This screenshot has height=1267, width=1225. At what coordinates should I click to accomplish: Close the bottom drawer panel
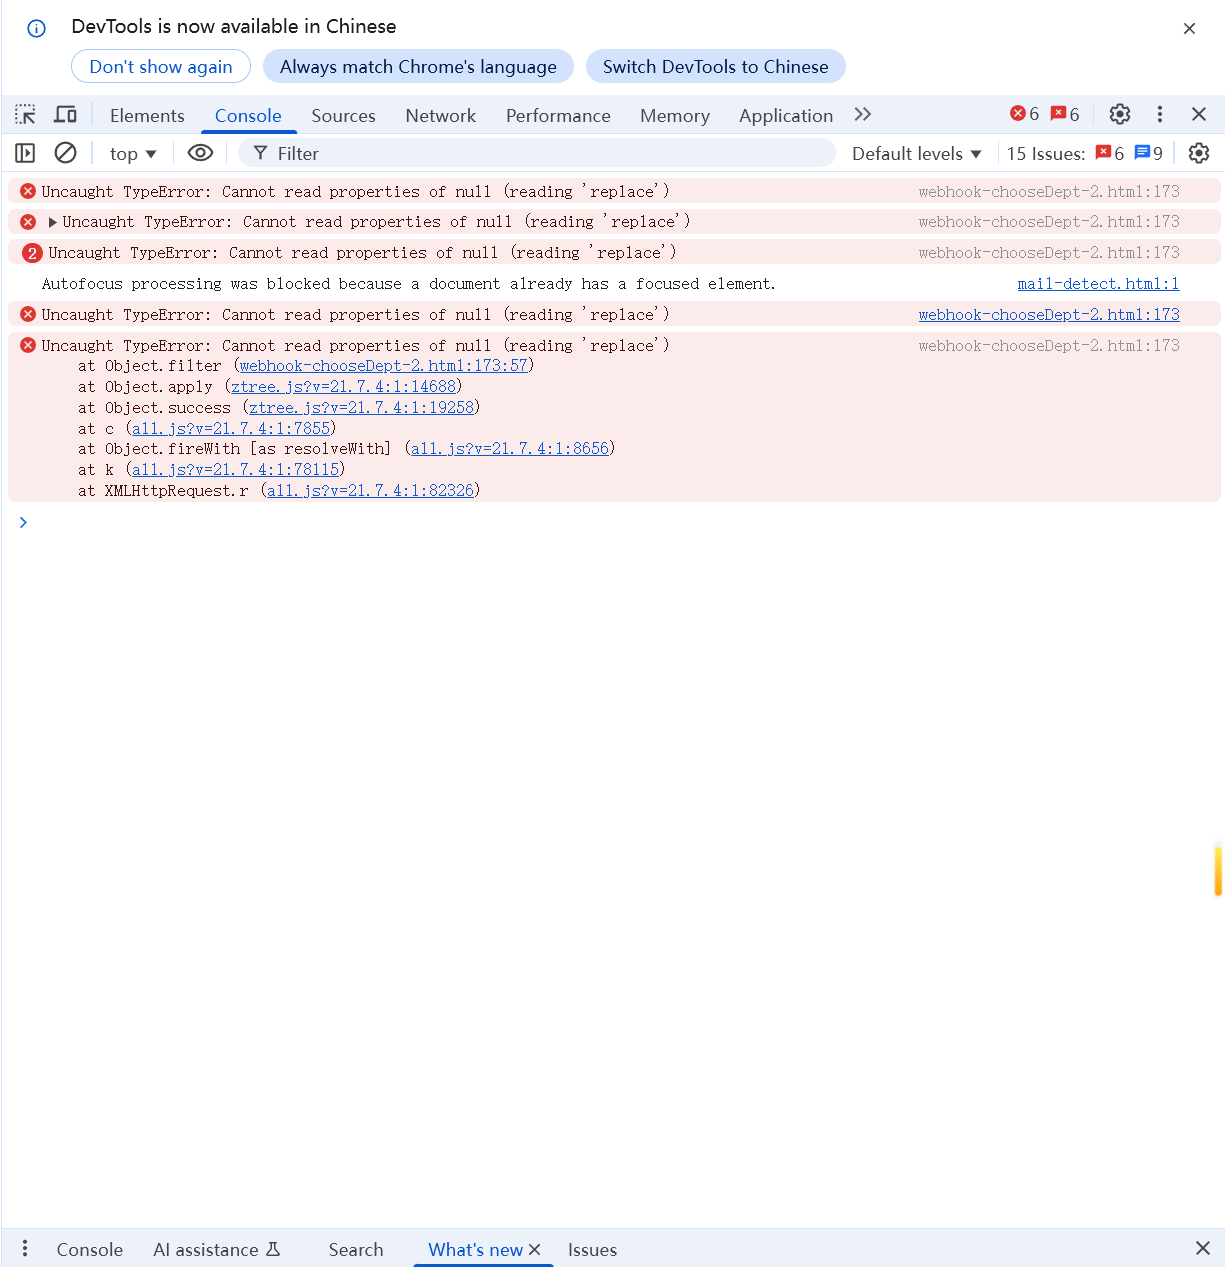point(1203,1248)
